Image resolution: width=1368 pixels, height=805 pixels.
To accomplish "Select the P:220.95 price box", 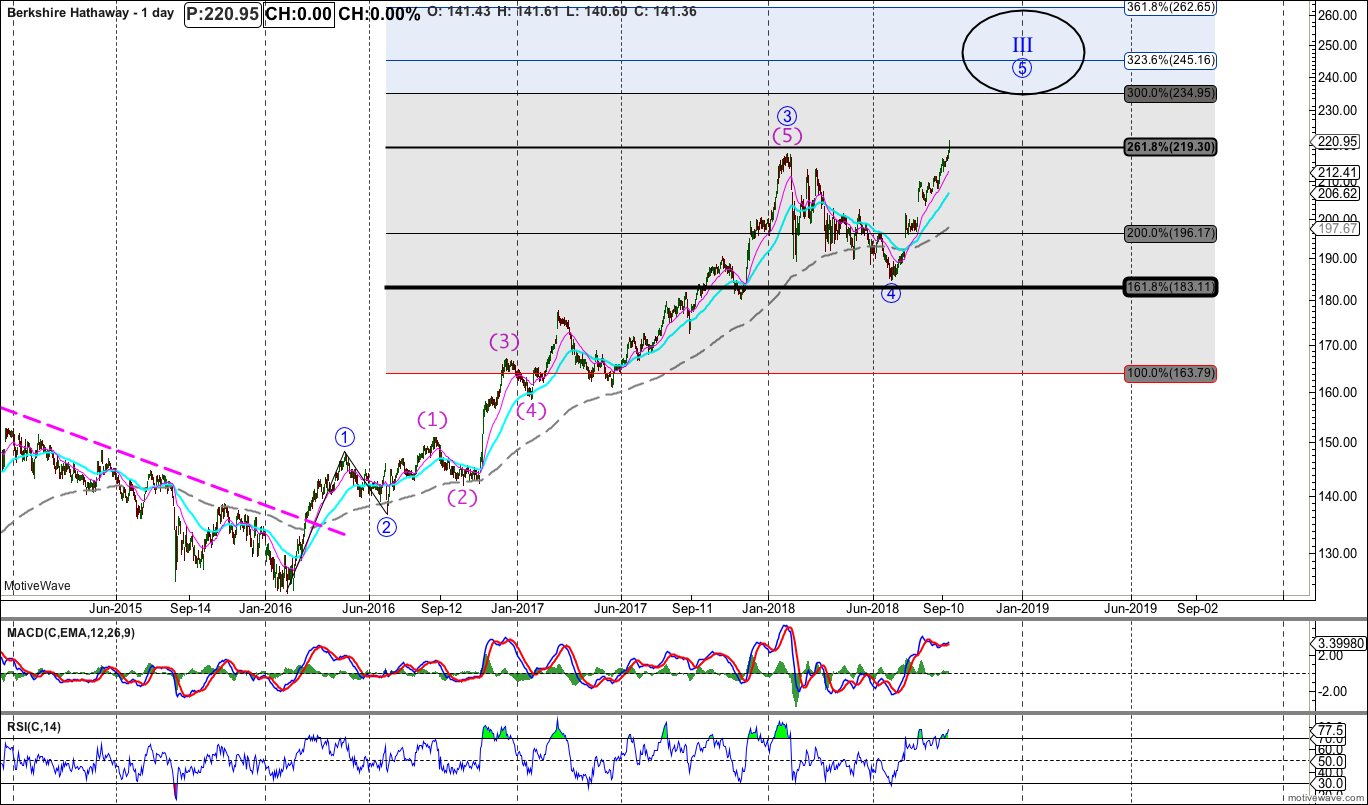I will click(x=223, y=14).
